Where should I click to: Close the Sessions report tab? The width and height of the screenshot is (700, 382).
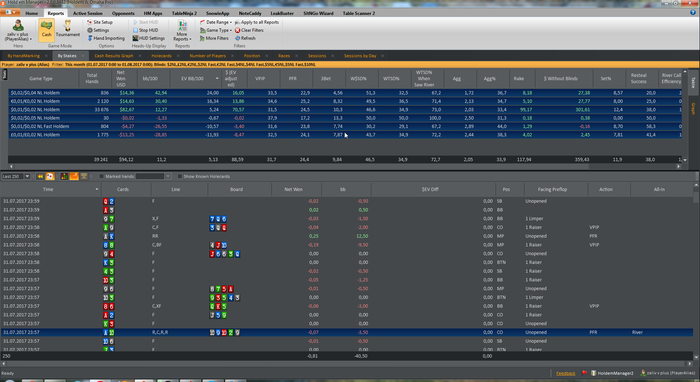(332, 56)
